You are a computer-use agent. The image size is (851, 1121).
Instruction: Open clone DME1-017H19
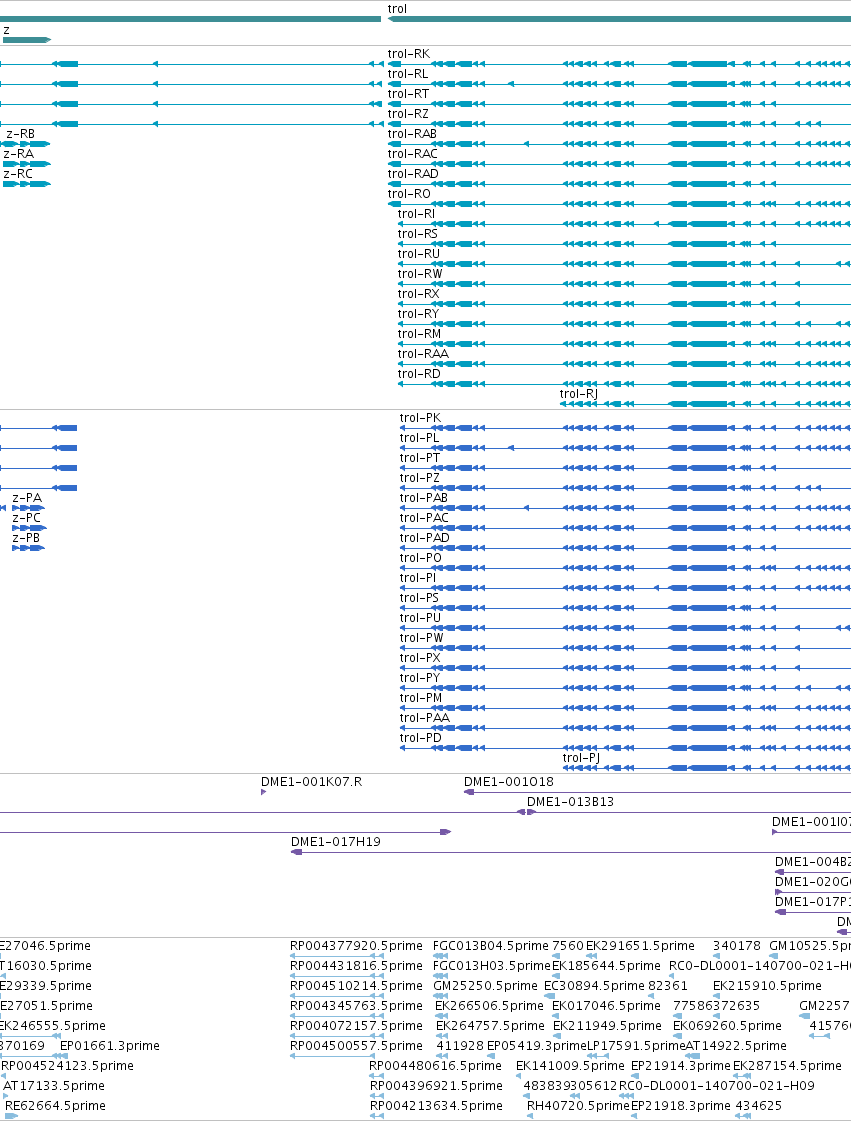pyautogui.click(x=336, y=841)
